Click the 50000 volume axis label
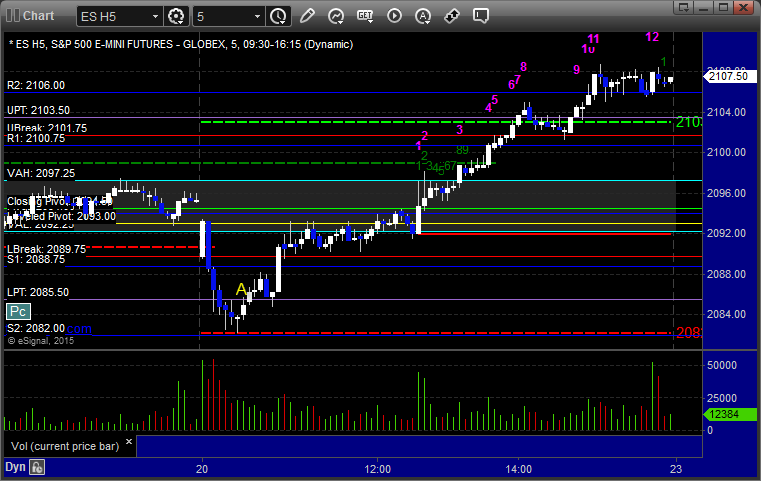 [722, 365]
